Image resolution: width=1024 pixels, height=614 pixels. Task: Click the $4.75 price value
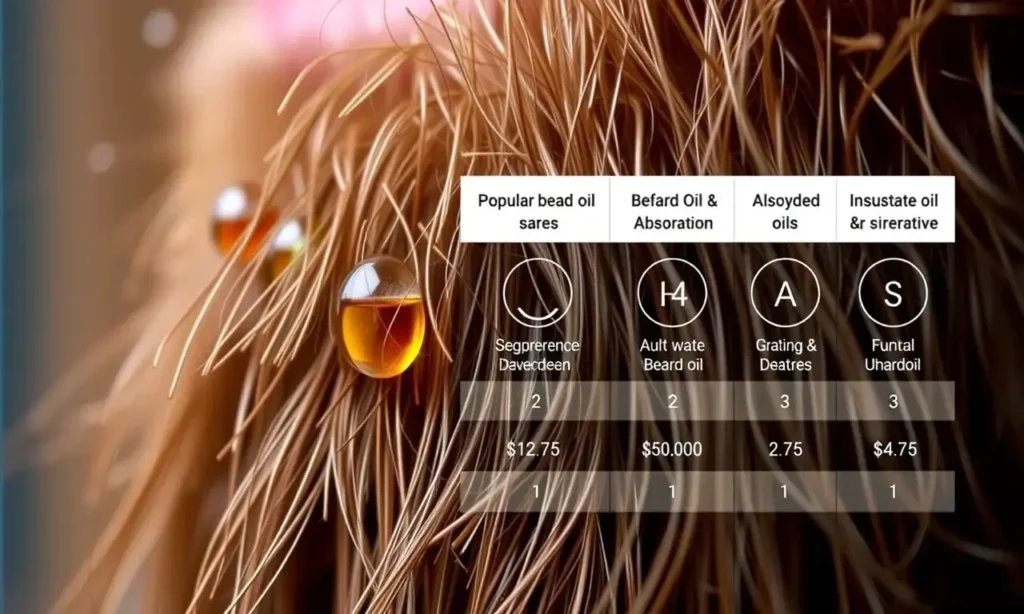coord(895,449)
